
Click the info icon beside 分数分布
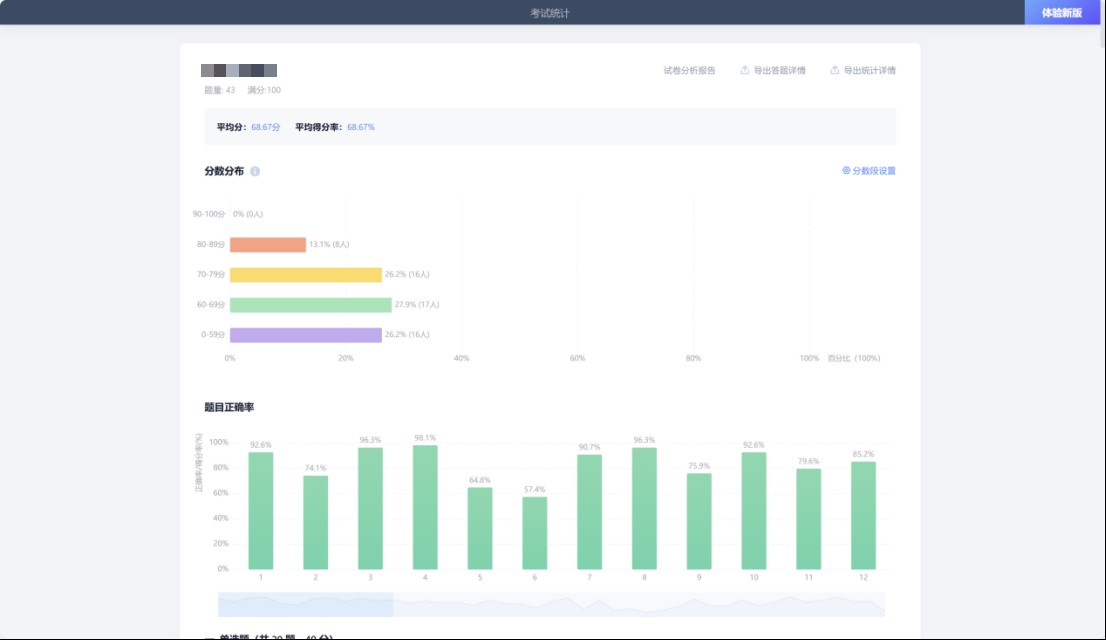pos(255,172)
